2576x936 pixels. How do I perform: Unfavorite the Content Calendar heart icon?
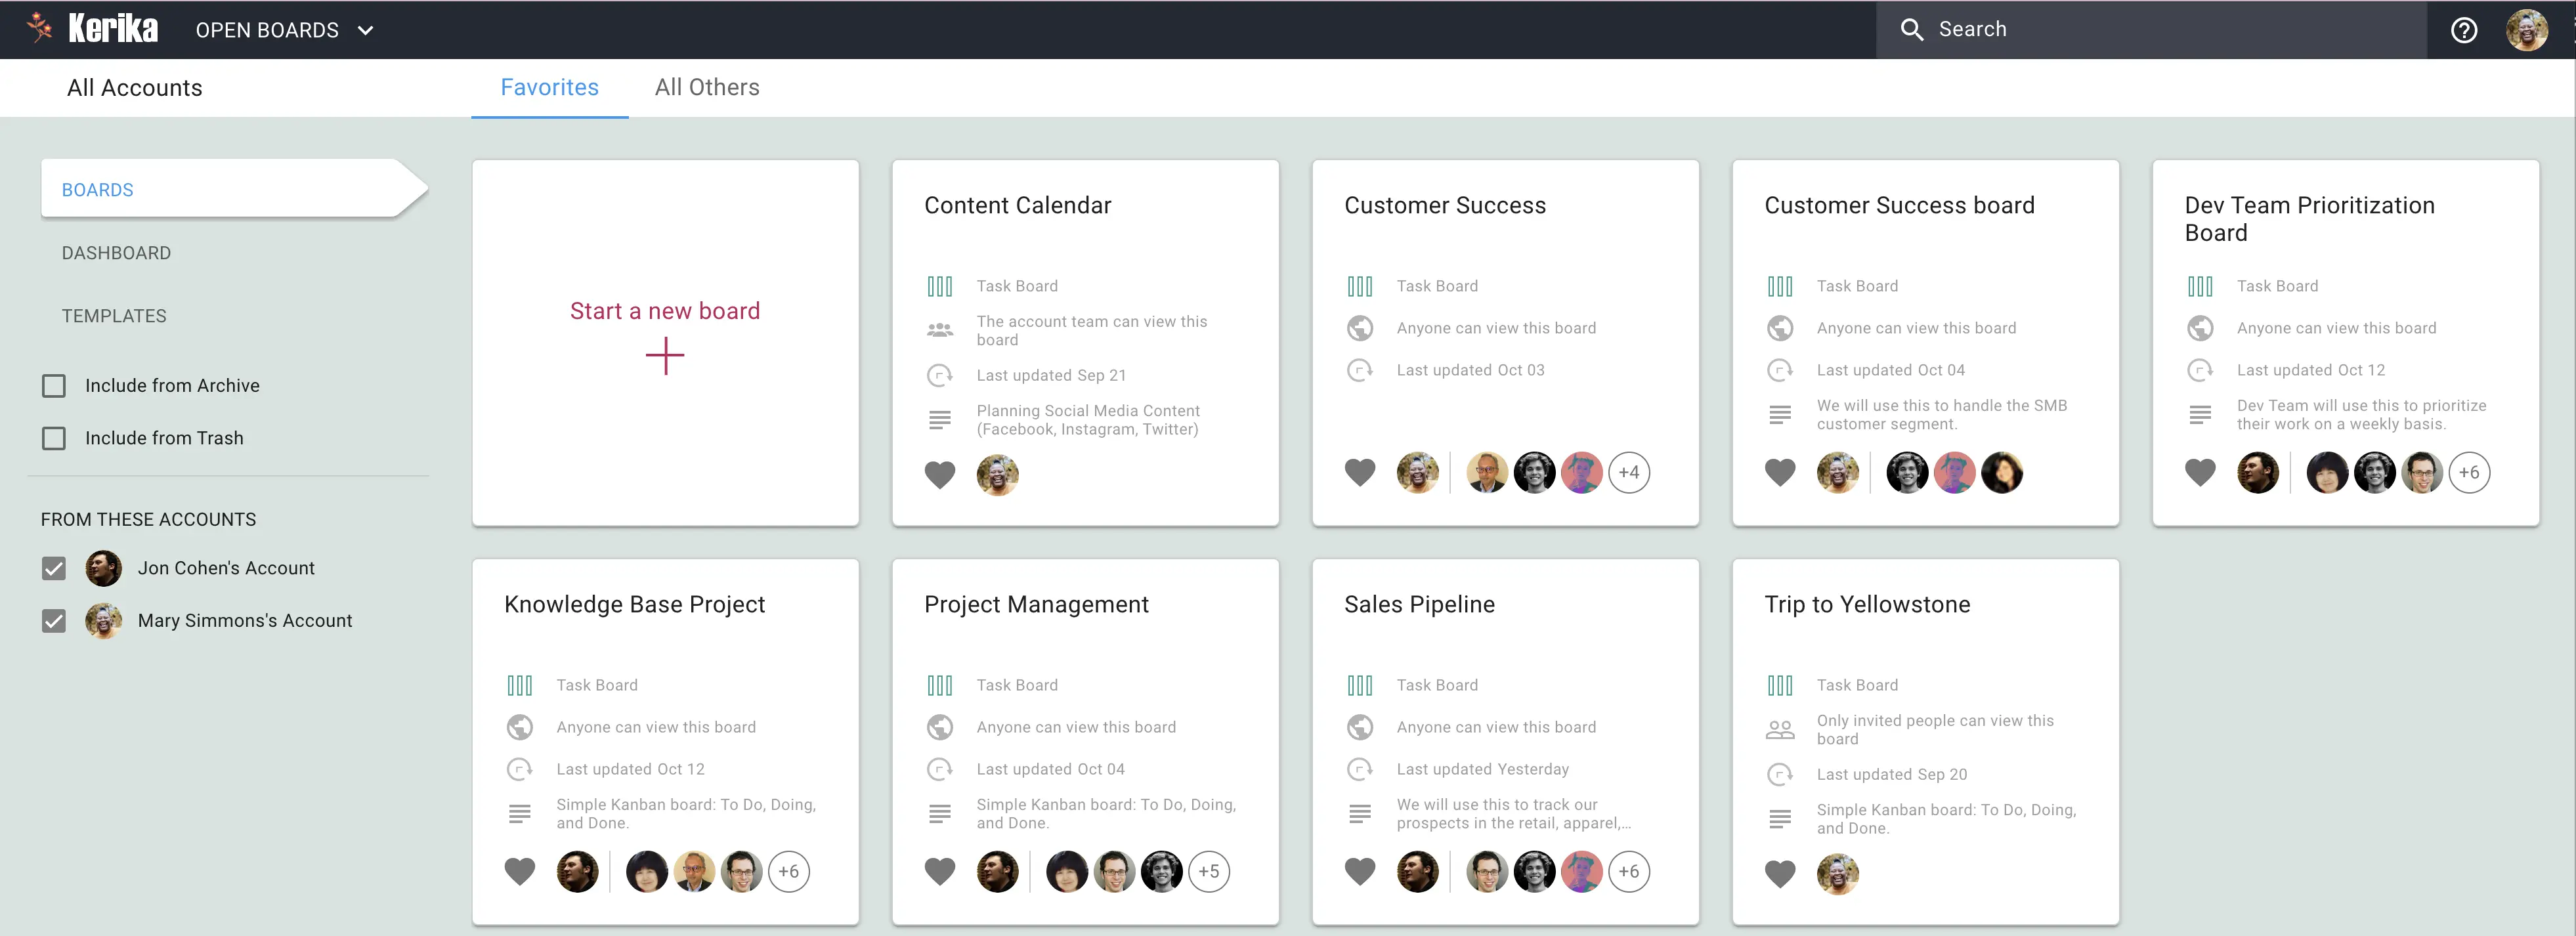[939, 474]
